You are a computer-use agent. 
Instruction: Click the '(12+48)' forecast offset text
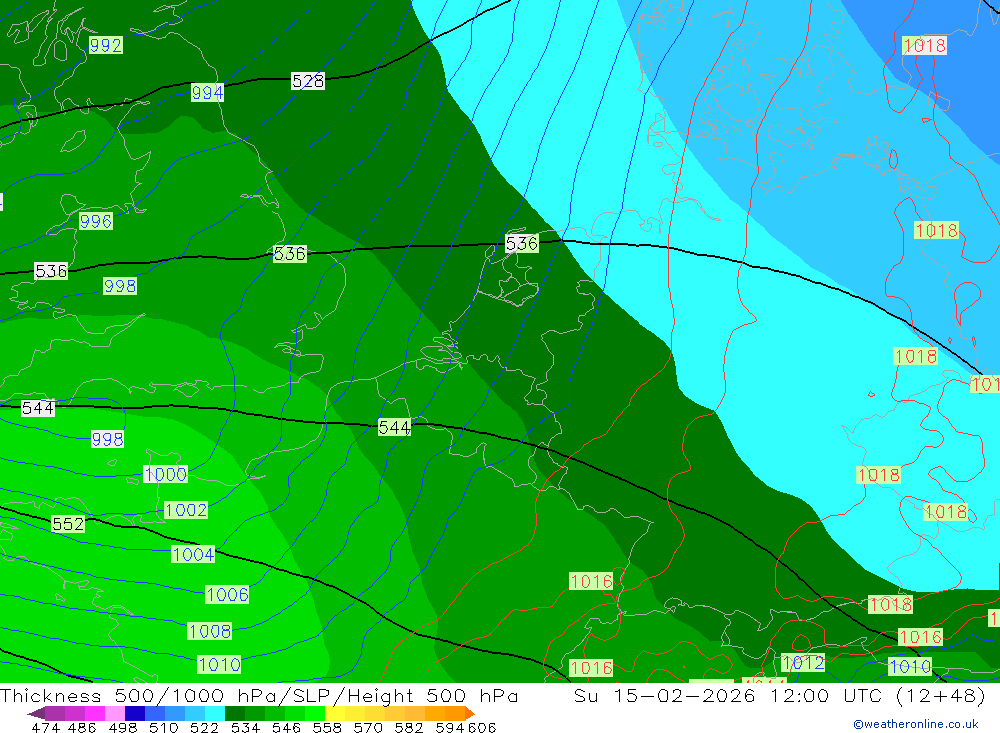point(941,695)
